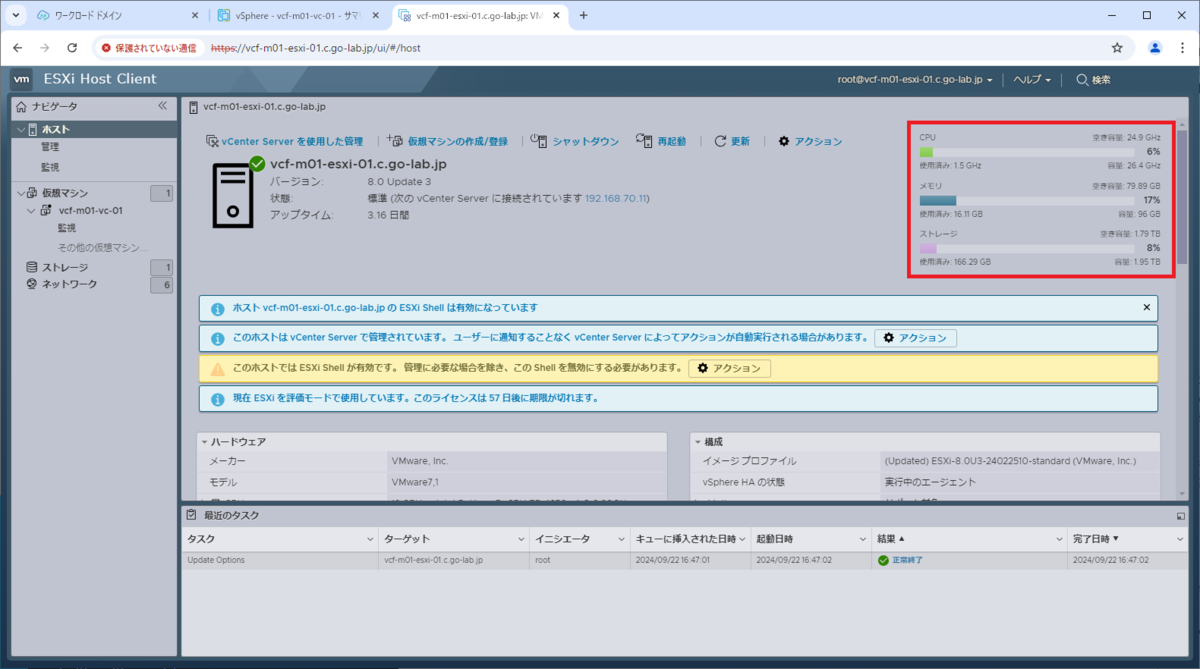1200x669 pixels.
Task: Click the browser back arrow
Action: tap(18, 47)
